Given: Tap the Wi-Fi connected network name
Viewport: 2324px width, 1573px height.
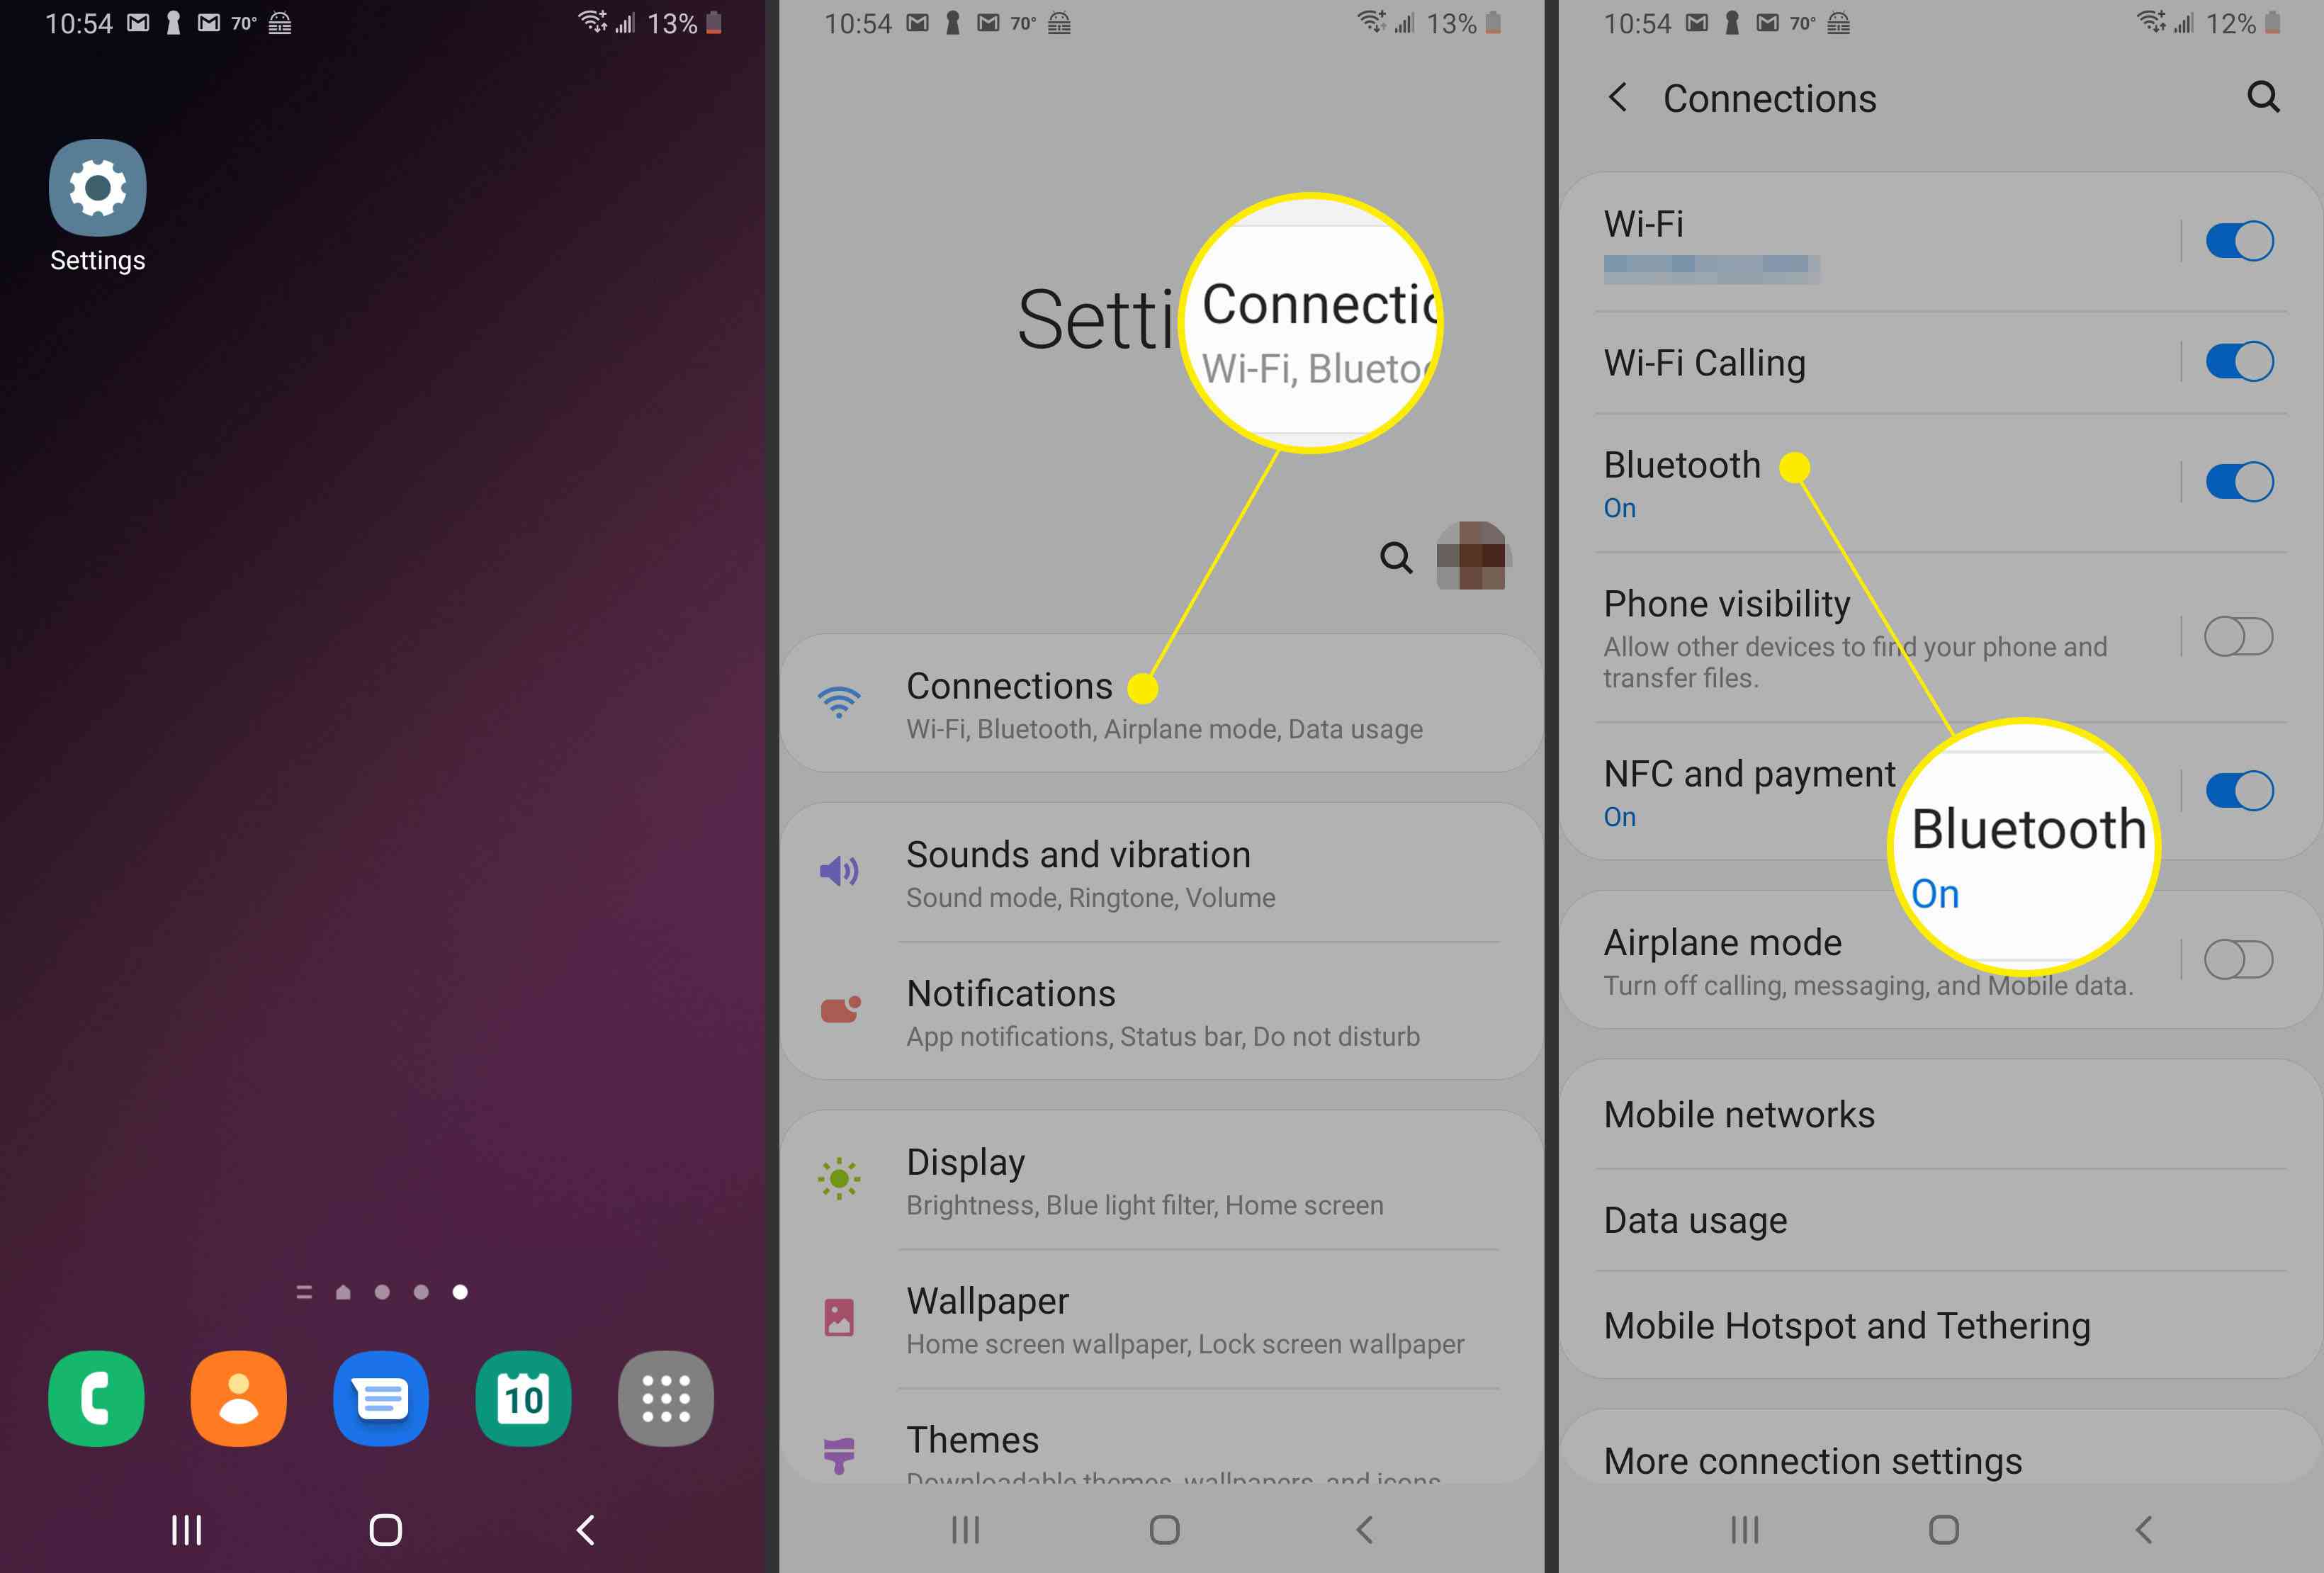Looking at the screenshot, I should (x=1711, y=269).
